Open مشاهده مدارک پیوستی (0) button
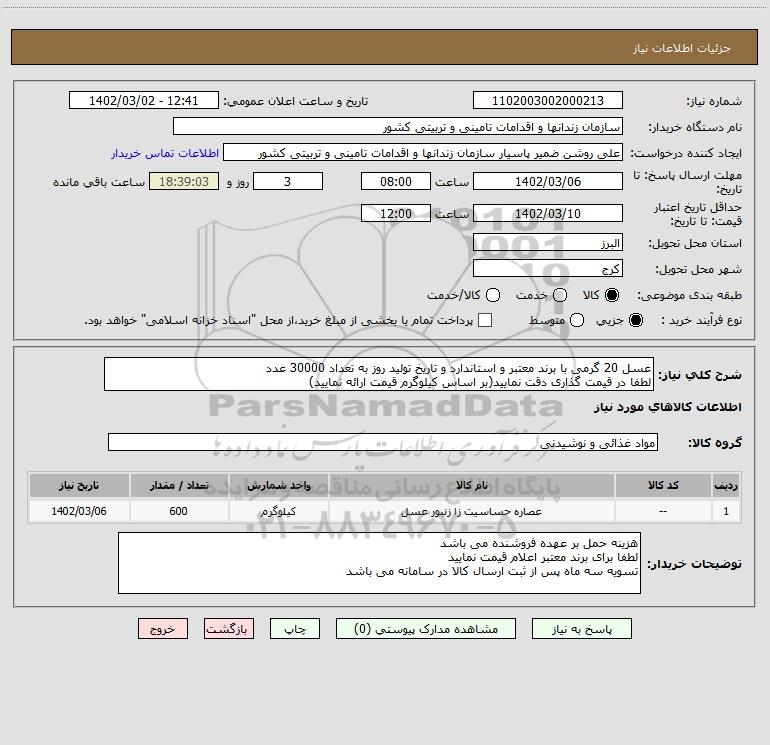The height and width of the screenshot is (745, 770). [x=426, y=629]
